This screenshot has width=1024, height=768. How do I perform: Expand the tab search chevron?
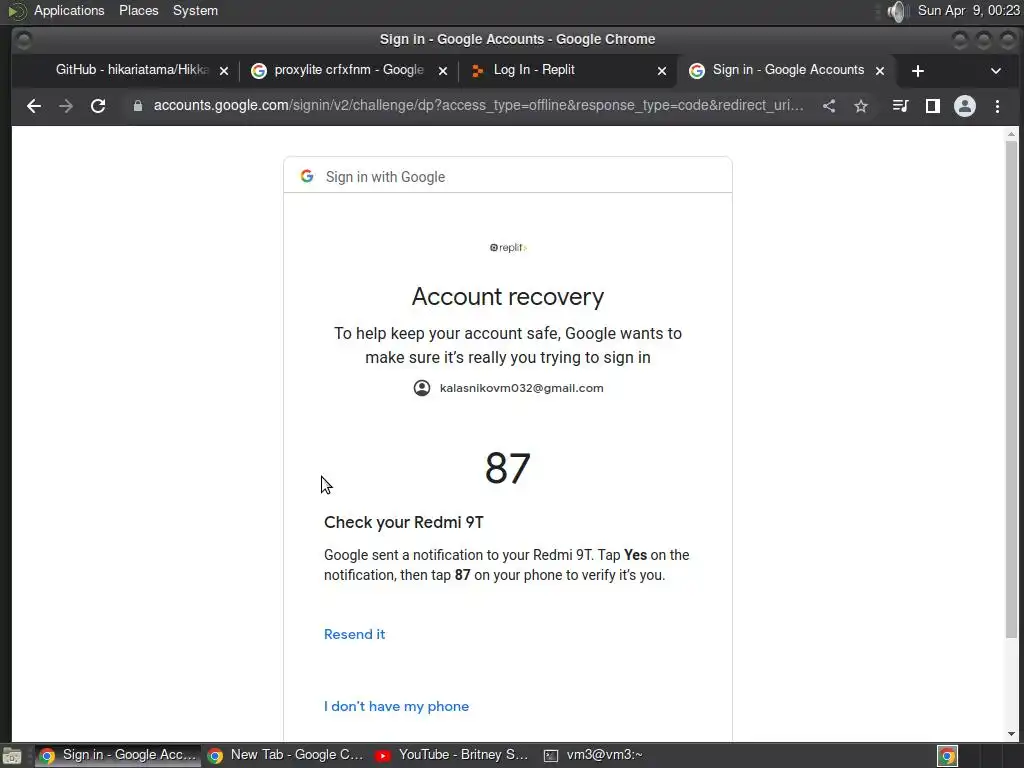tap(996, 71)
